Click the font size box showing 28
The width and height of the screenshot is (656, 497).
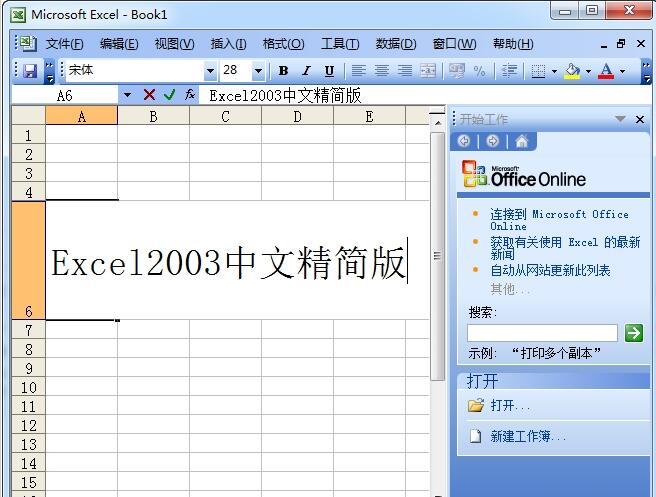pos(236,70)
